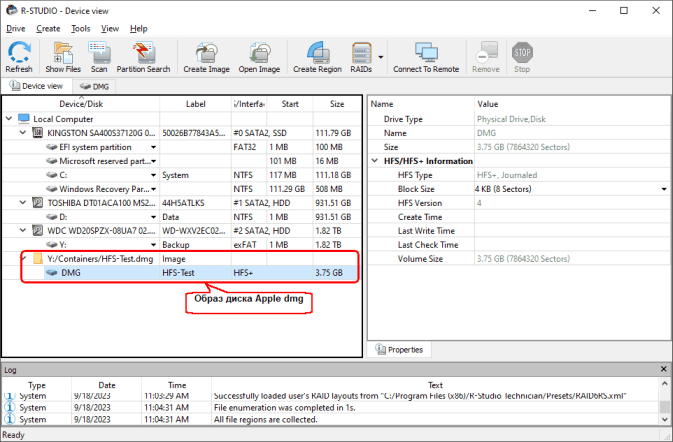
Task: Click the Size column header
Action: click(x=337, y=104)
